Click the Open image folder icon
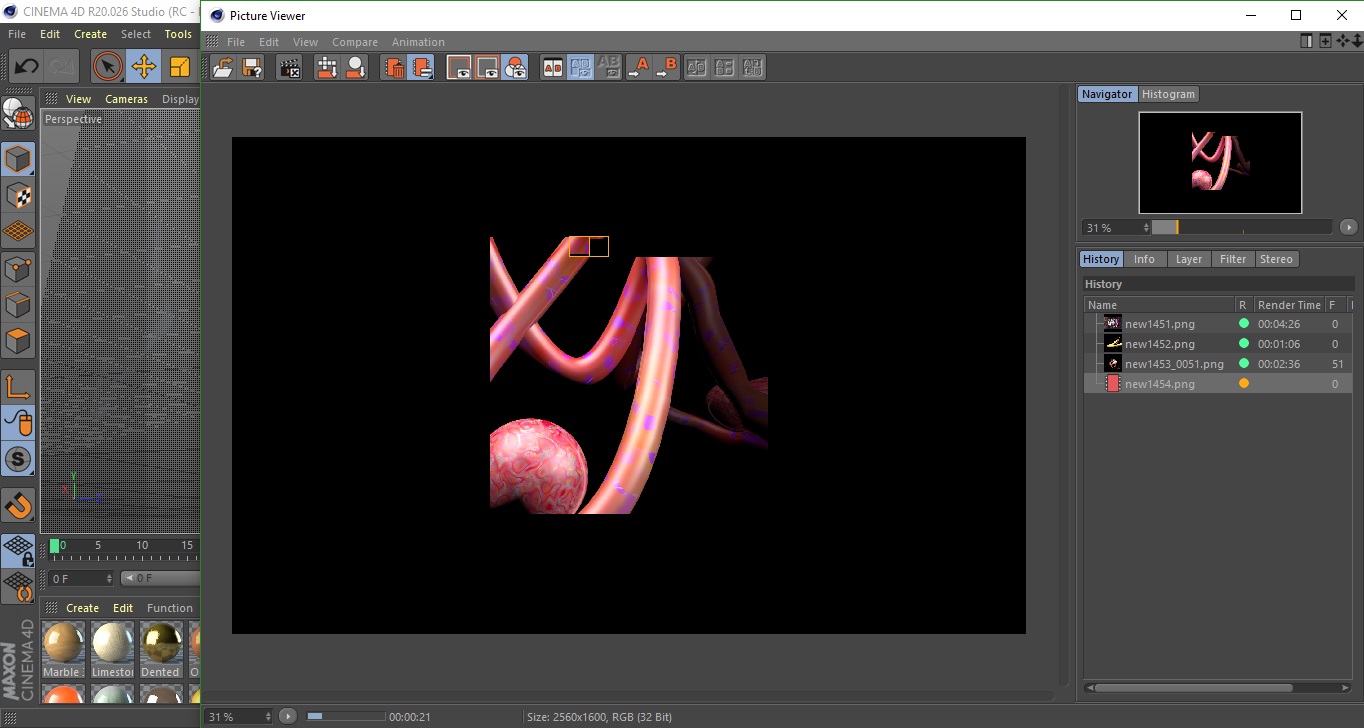The height and width of the screenshot is (728, 1364). pos(223,68)
